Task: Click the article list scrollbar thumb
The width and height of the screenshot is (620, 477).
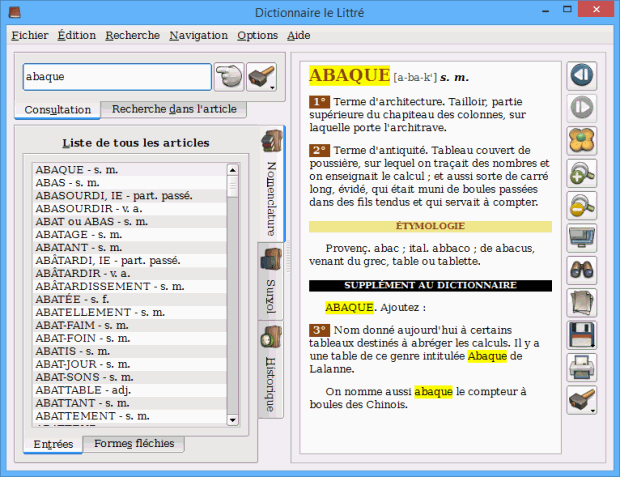Action: [232, 187]
